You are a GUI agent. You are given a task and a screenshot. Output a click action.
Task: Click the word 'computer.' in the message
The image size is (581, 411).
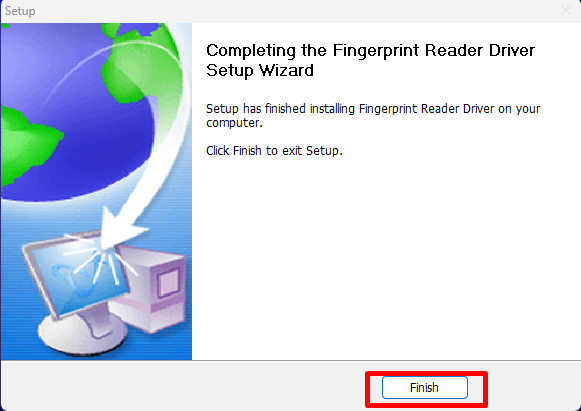(x=234, y=123)
